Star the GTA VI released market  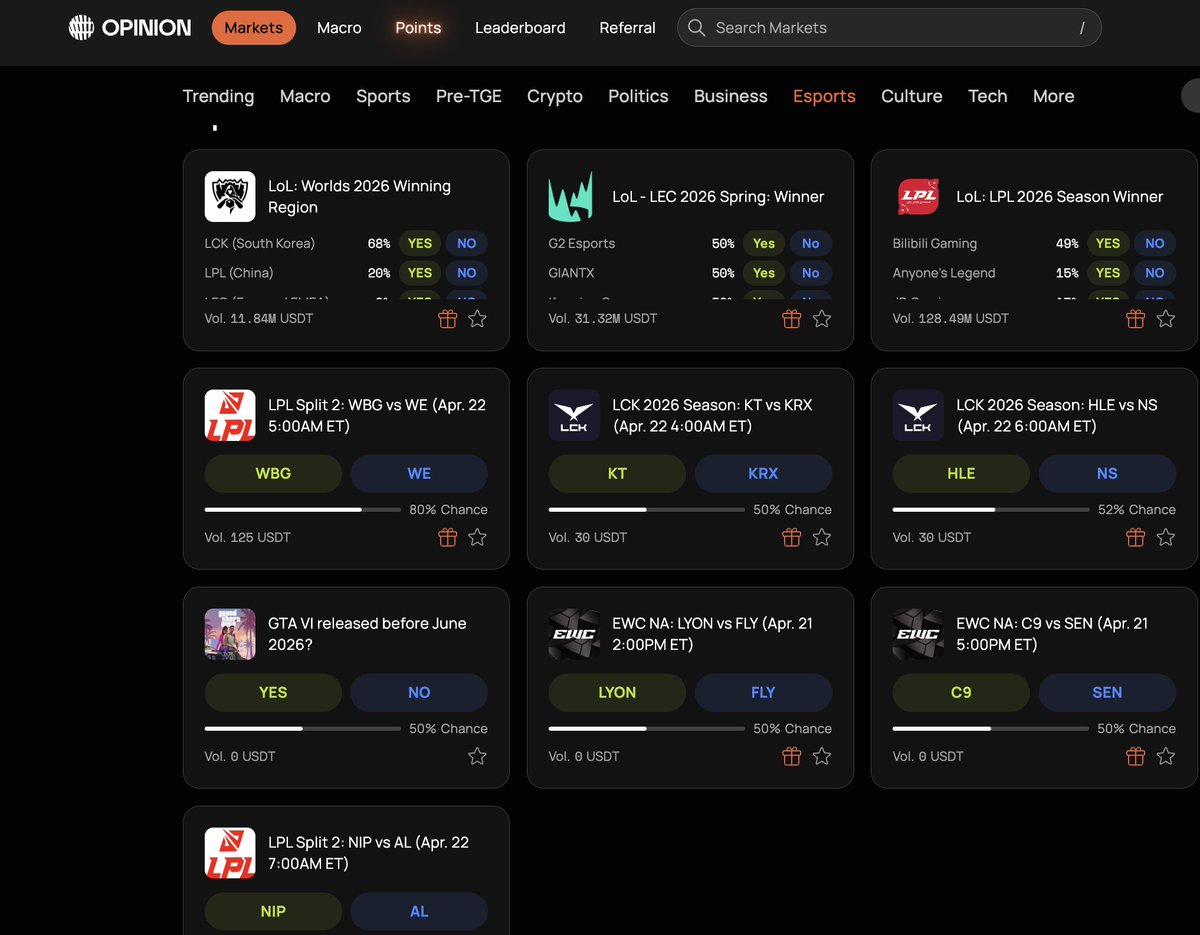click(x=477, y=756)
